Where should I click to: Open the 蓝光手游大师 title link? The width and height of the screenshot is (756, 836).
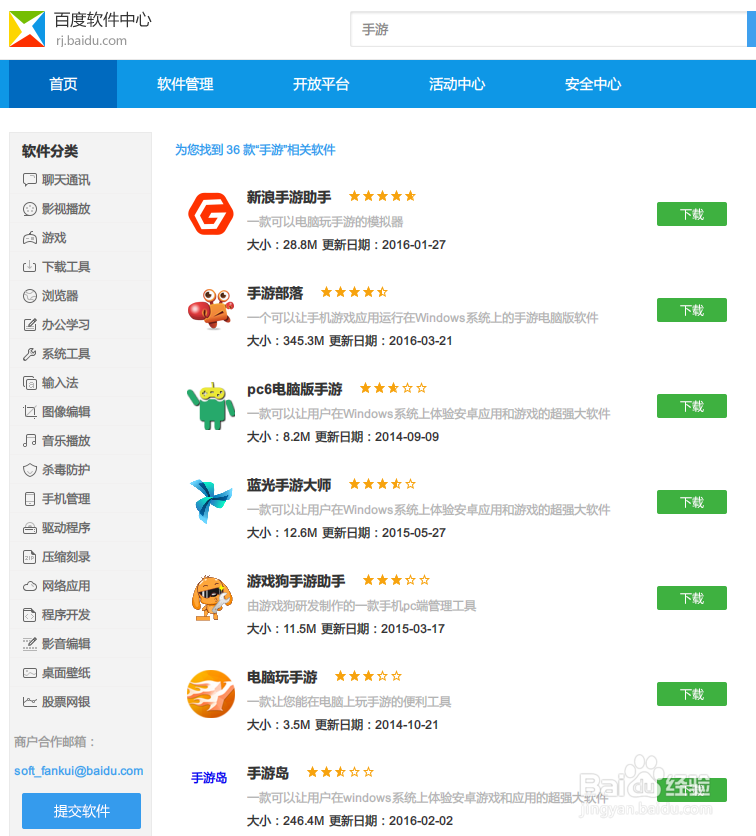click(x=289, y=485)
